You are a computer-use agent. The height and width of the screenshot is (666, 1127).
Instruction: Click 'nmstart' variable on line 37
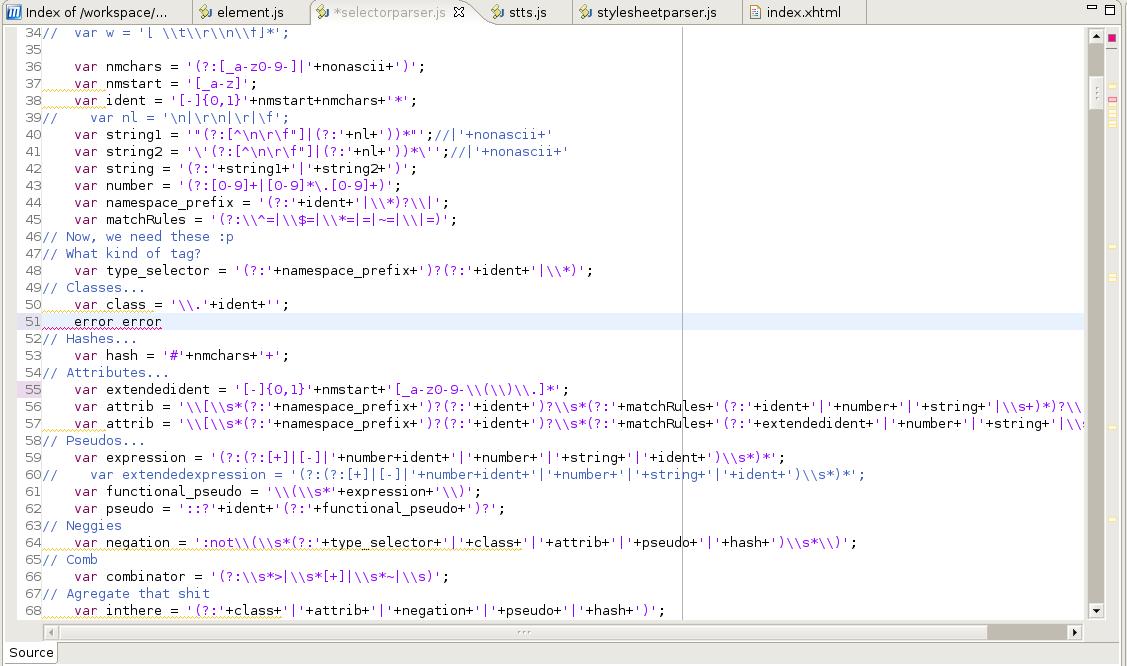click(x=134, y=84)
